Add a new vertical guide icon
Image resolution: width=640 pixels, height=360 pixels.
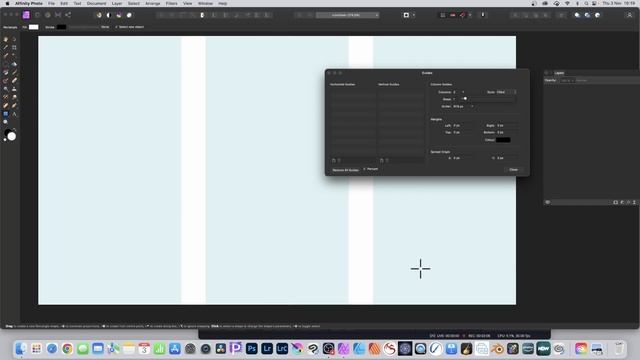[382, 160]
